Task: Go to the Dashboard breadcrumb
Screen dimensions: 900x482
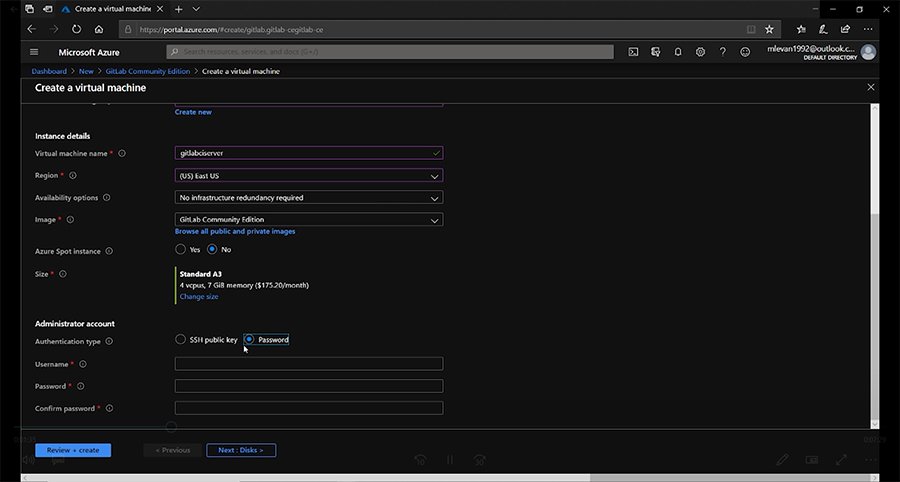Action: (x=49, y=72)
